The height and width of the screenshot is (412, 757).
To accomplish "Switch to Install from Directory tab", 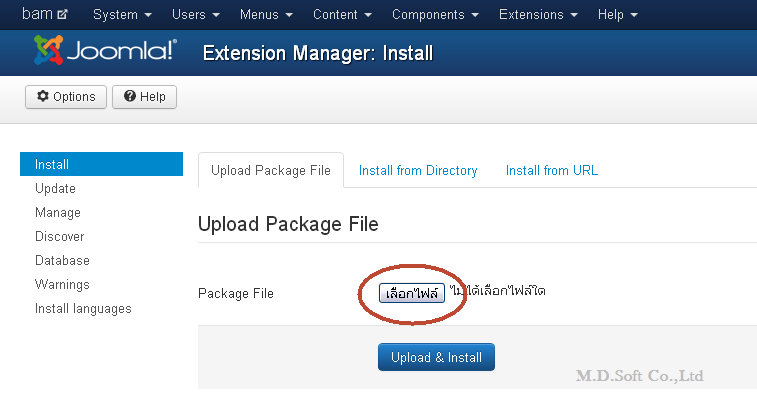I will 418,170.
